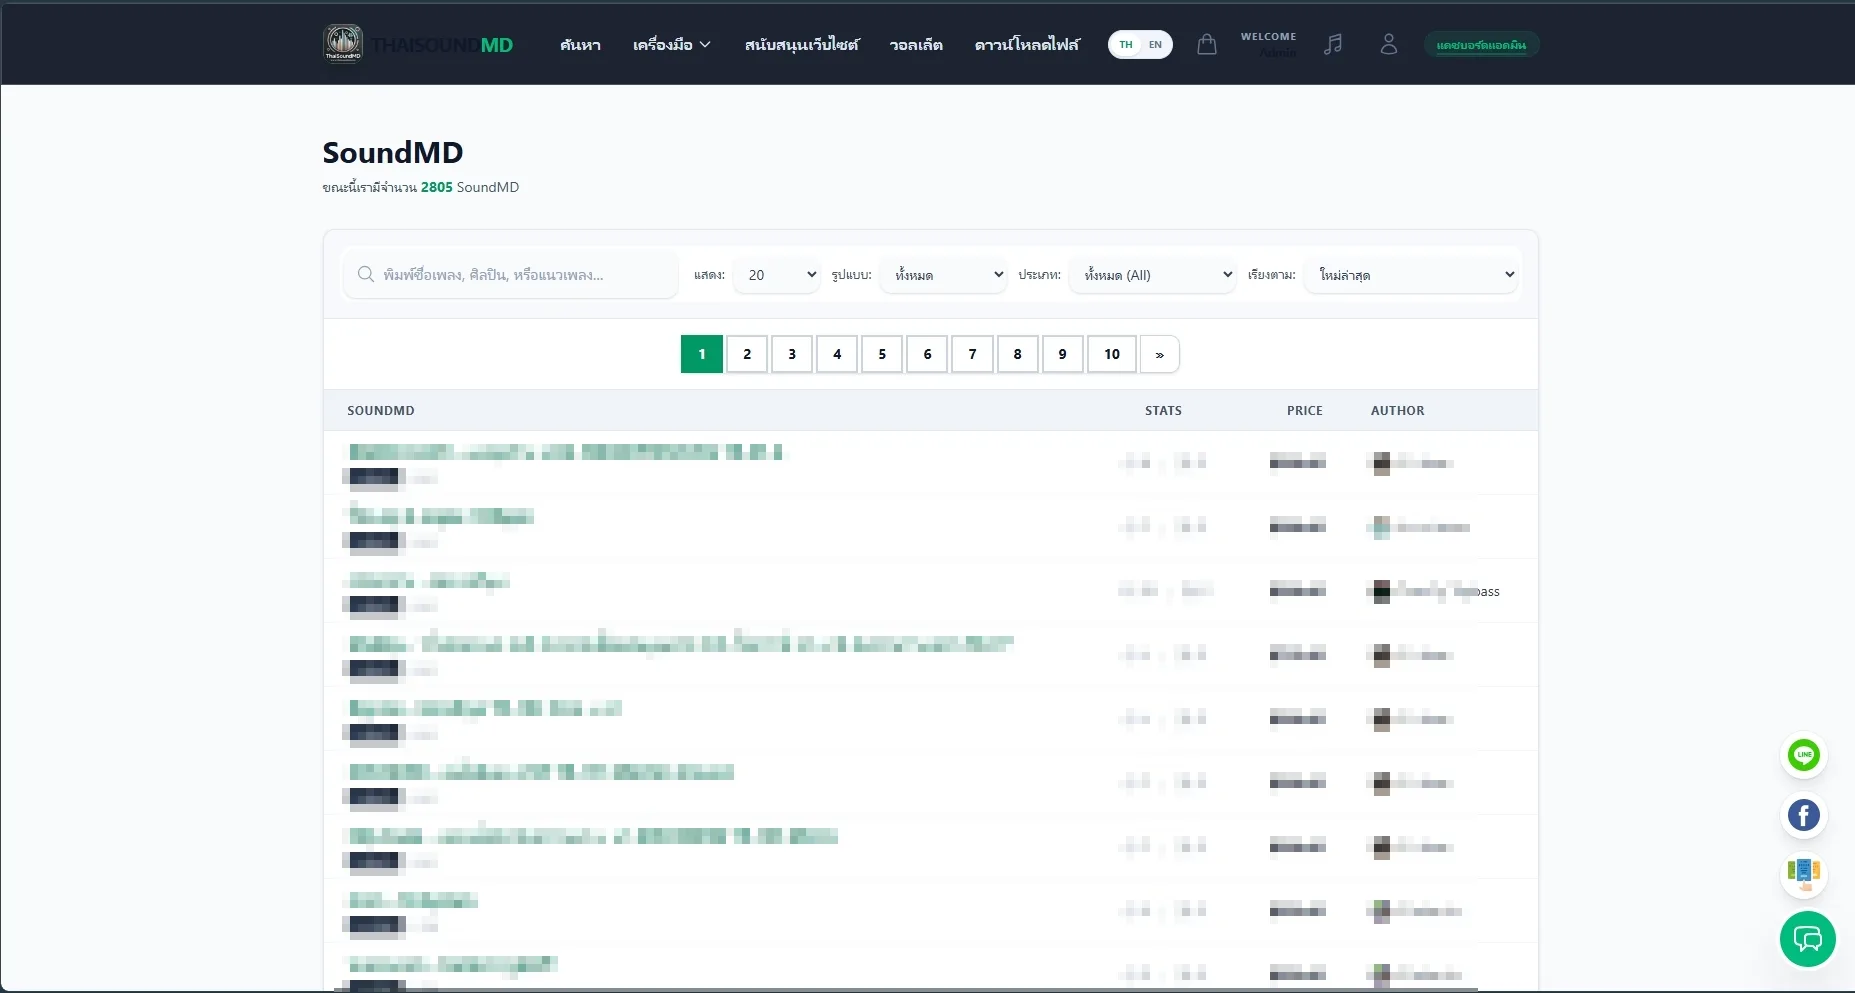This screenshot has height=993, width=1855.
Task: Go to page 8 of results
Action: click(x=1017, y=354)
